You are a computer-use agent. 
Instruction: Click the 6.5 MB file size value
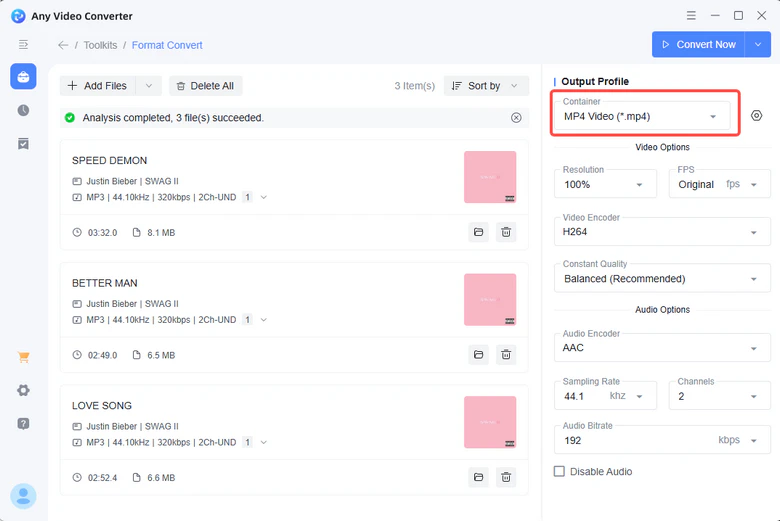point(161,355)
